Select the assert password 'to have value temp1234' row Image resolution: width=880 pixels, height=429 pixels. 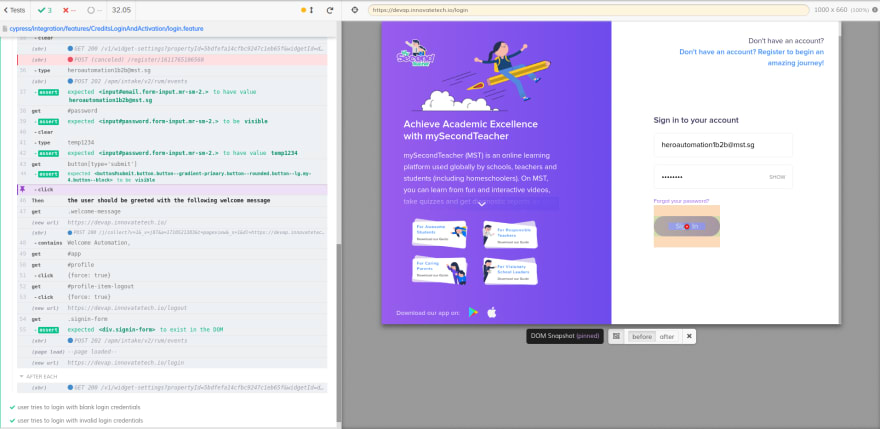click(172, 153)
